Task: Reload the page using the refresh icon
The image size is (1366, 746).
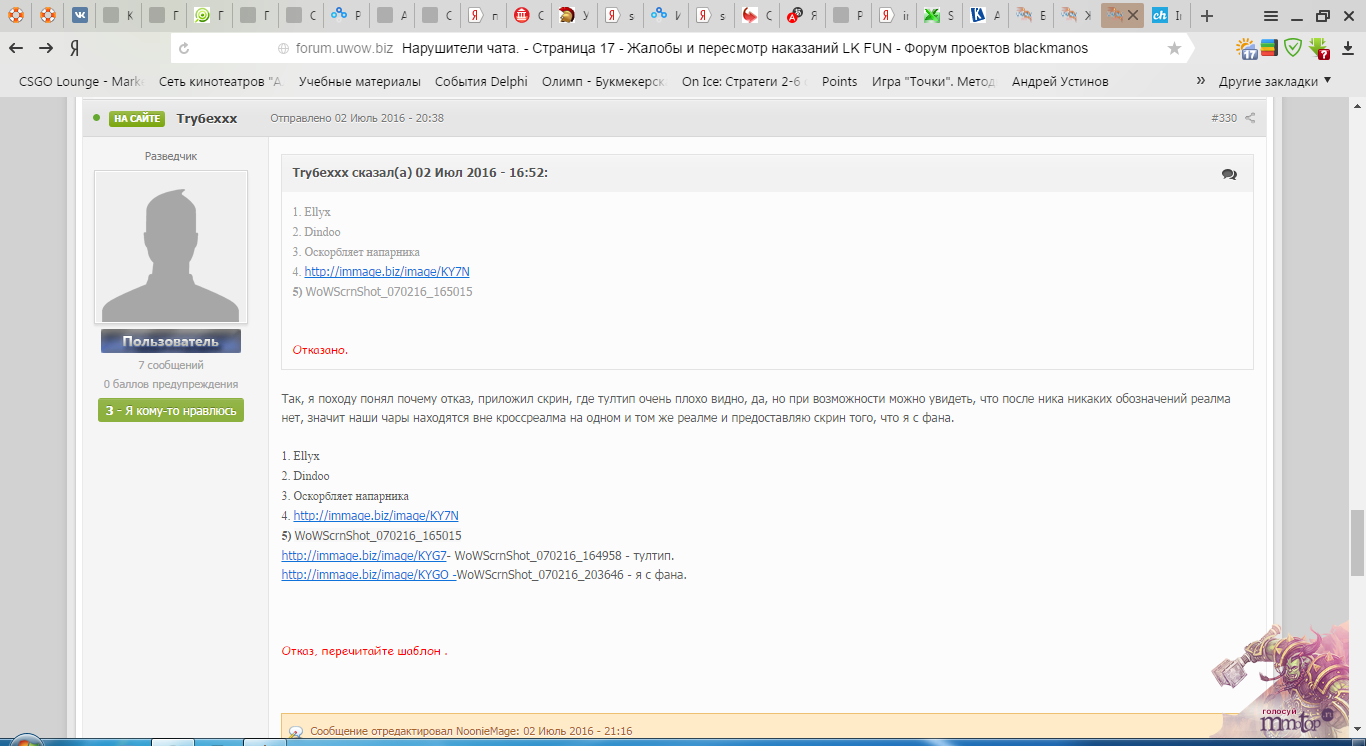Action: click(184, 48)
